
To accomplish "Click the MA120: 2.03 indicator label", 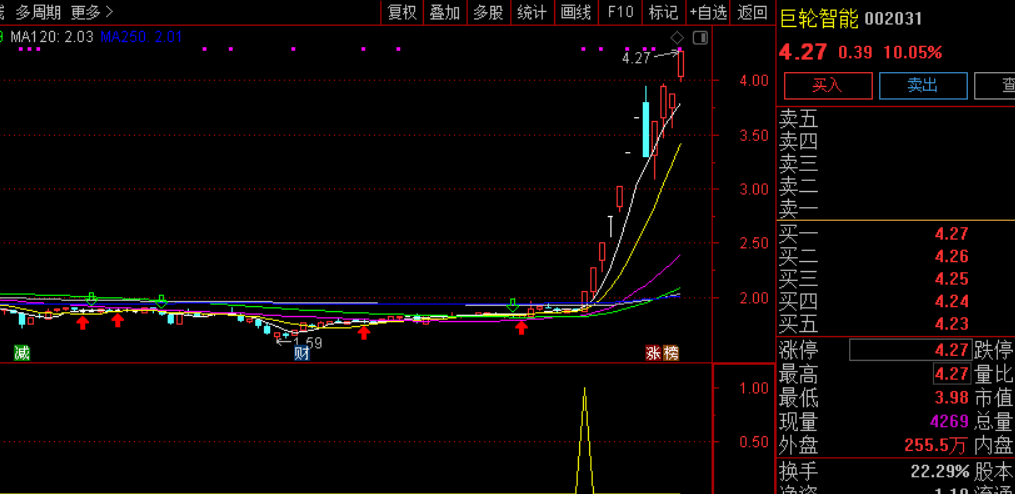I will click(x=52, y=38).
